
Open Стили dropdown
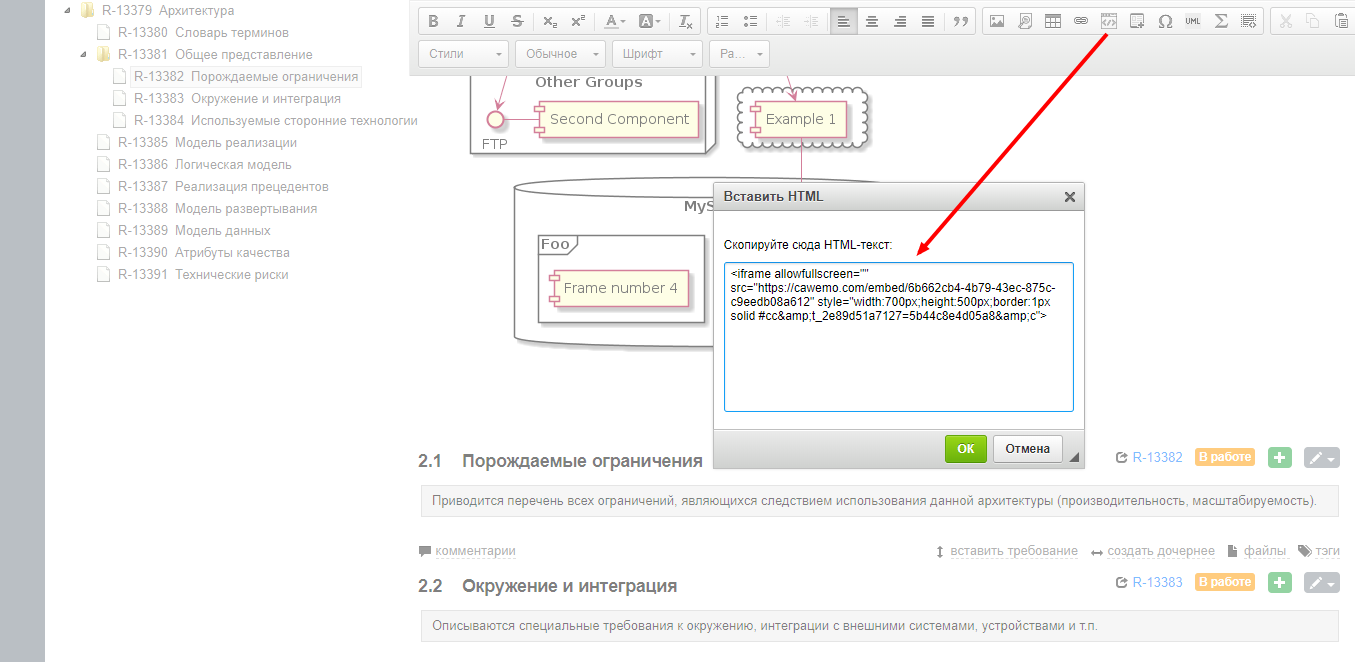coord(464,54)
